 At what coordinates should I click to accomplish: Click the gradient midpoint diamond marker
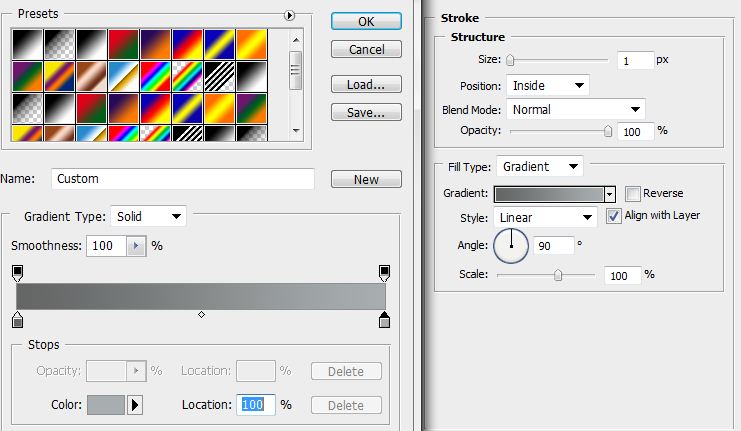pos(201,314)
